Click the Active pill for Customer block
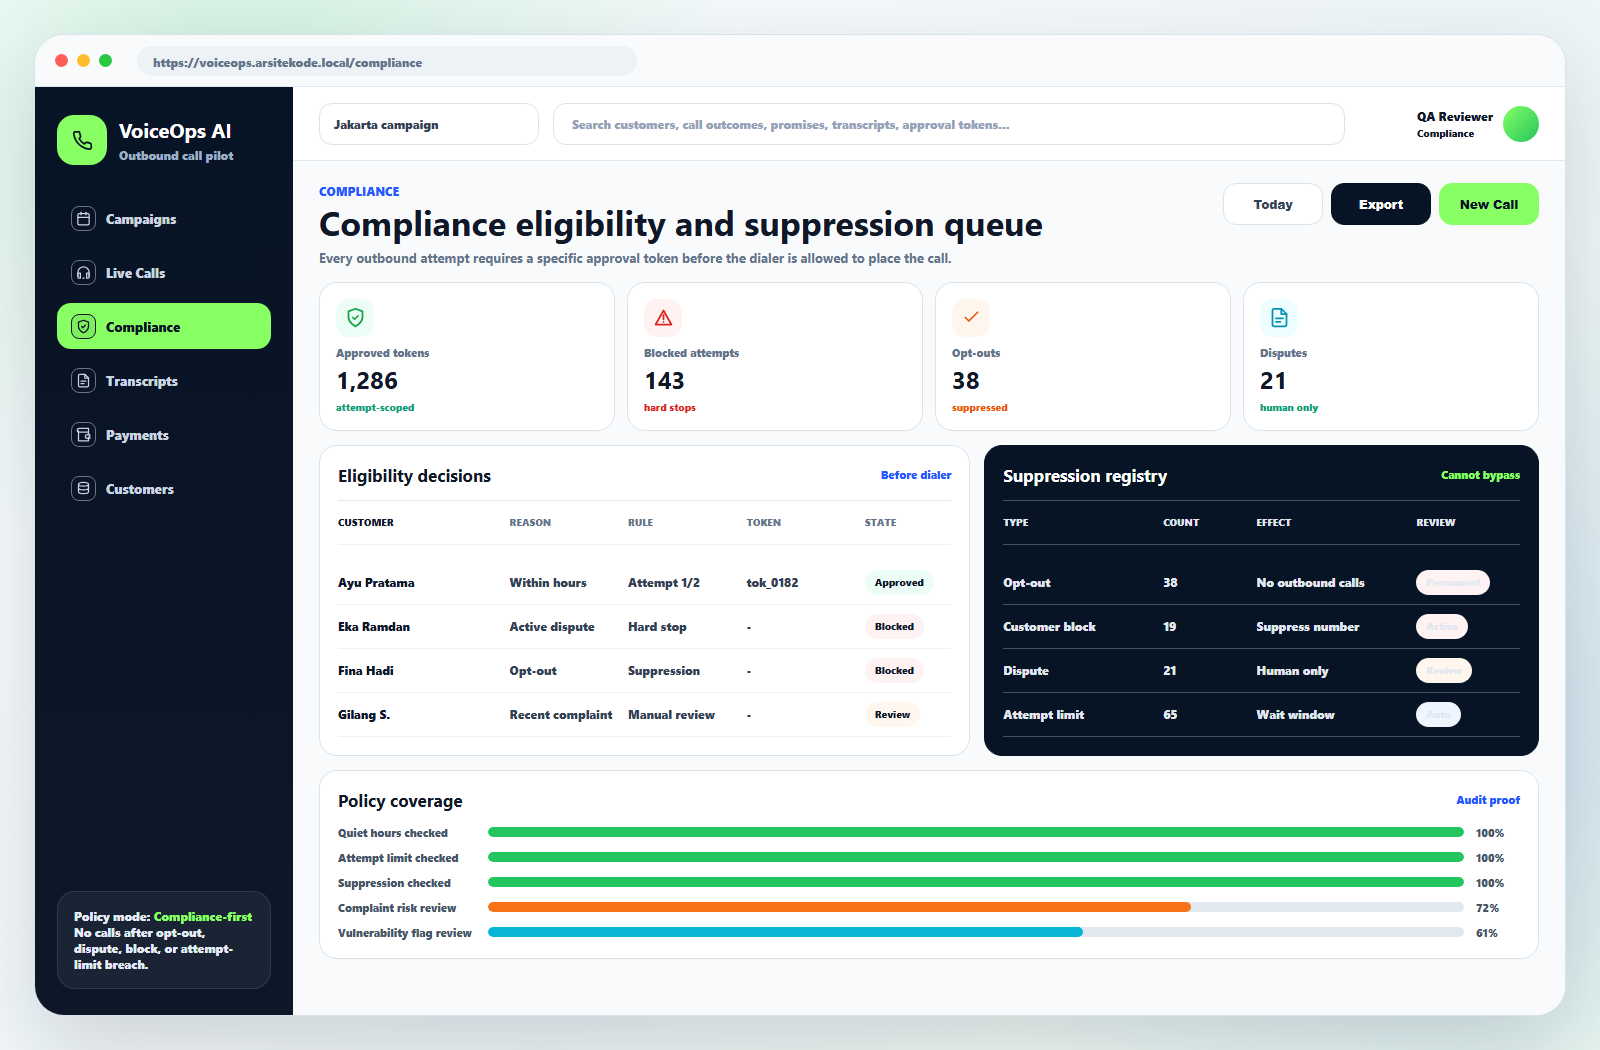 1442,627
